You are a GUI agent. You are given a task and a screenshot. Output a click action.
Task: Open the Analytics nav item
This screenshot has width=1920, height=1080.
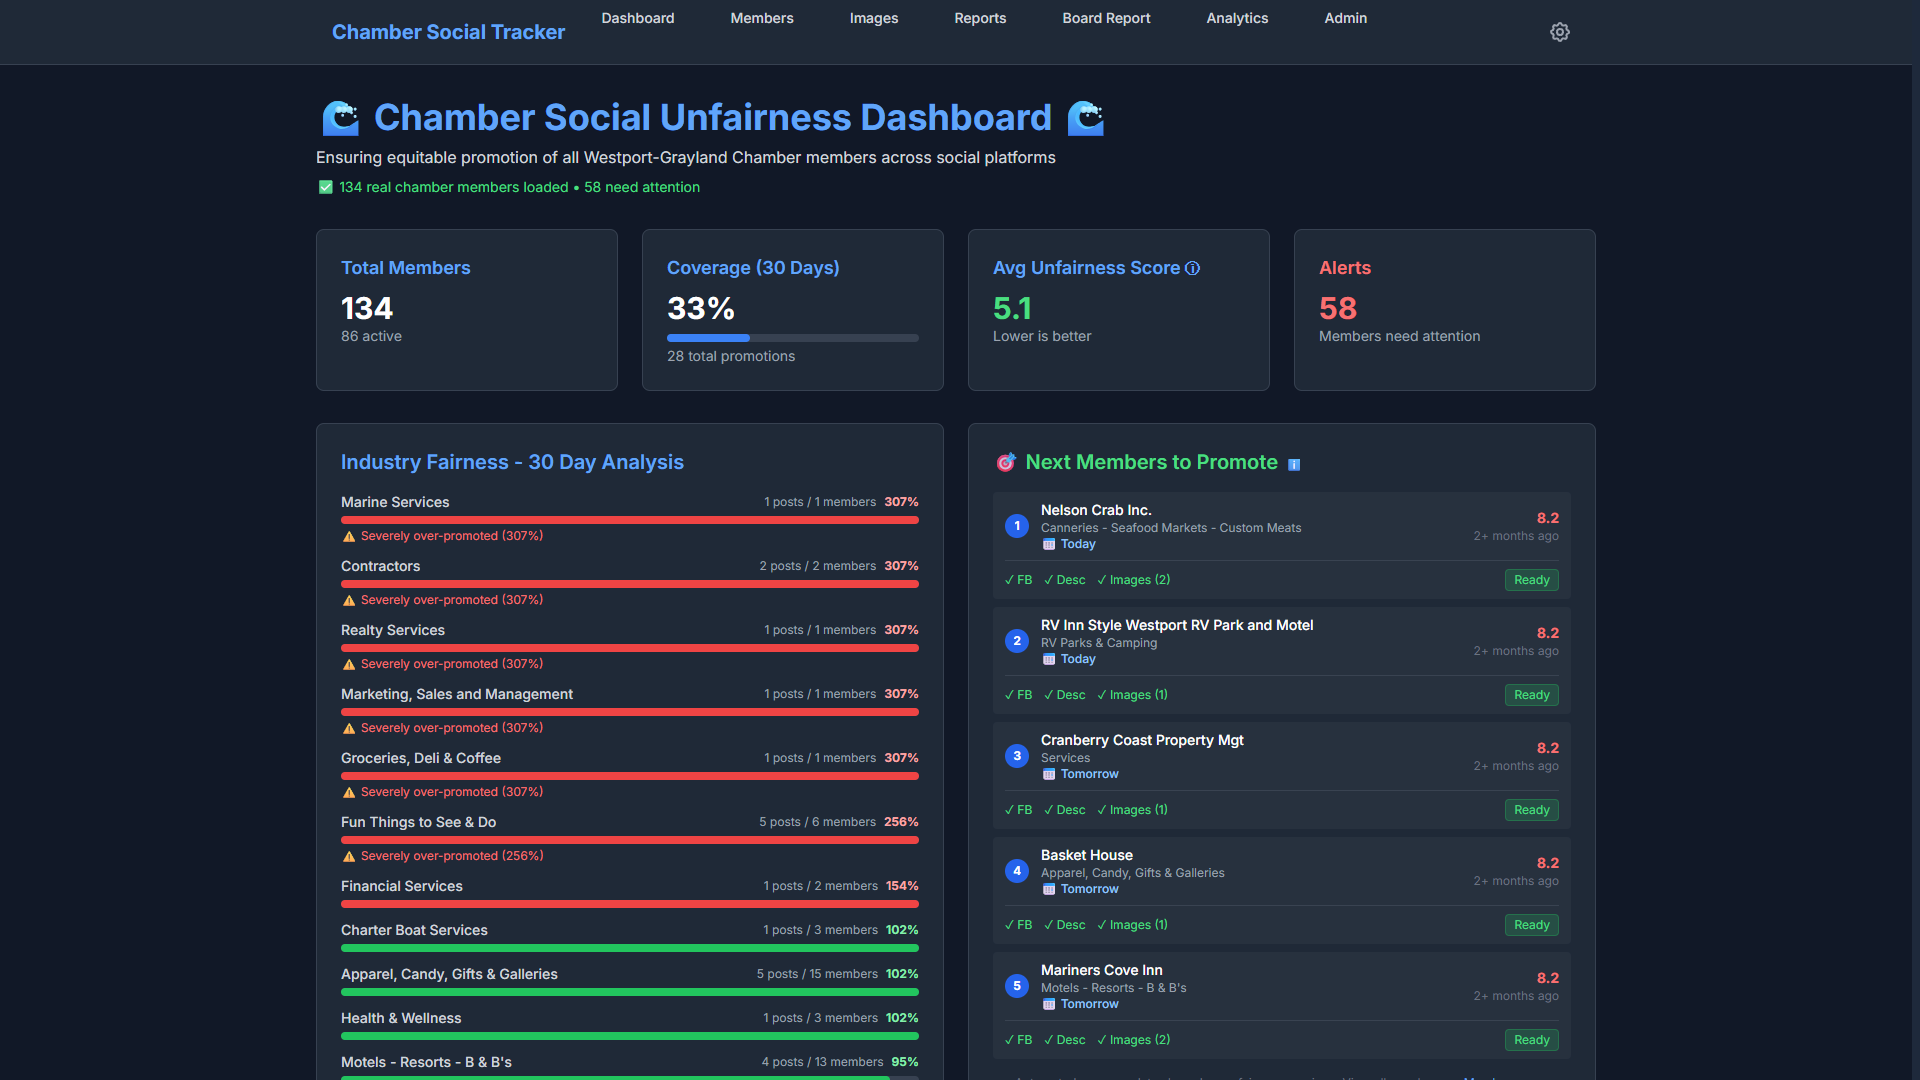point(1237,18)
